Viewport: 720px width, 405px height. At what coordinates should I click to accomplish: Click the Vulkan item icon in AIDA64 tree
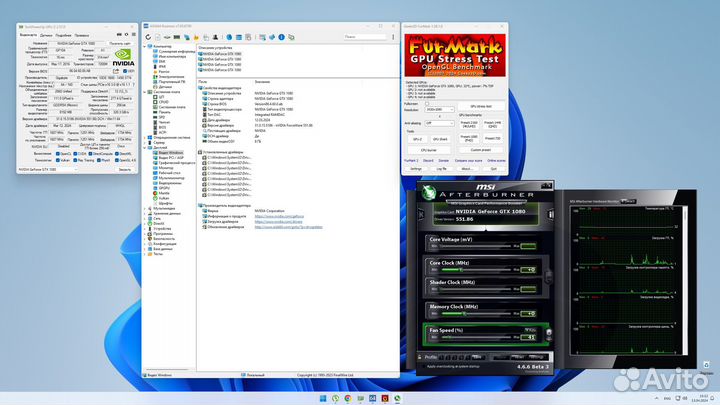[x=155, y=198]
